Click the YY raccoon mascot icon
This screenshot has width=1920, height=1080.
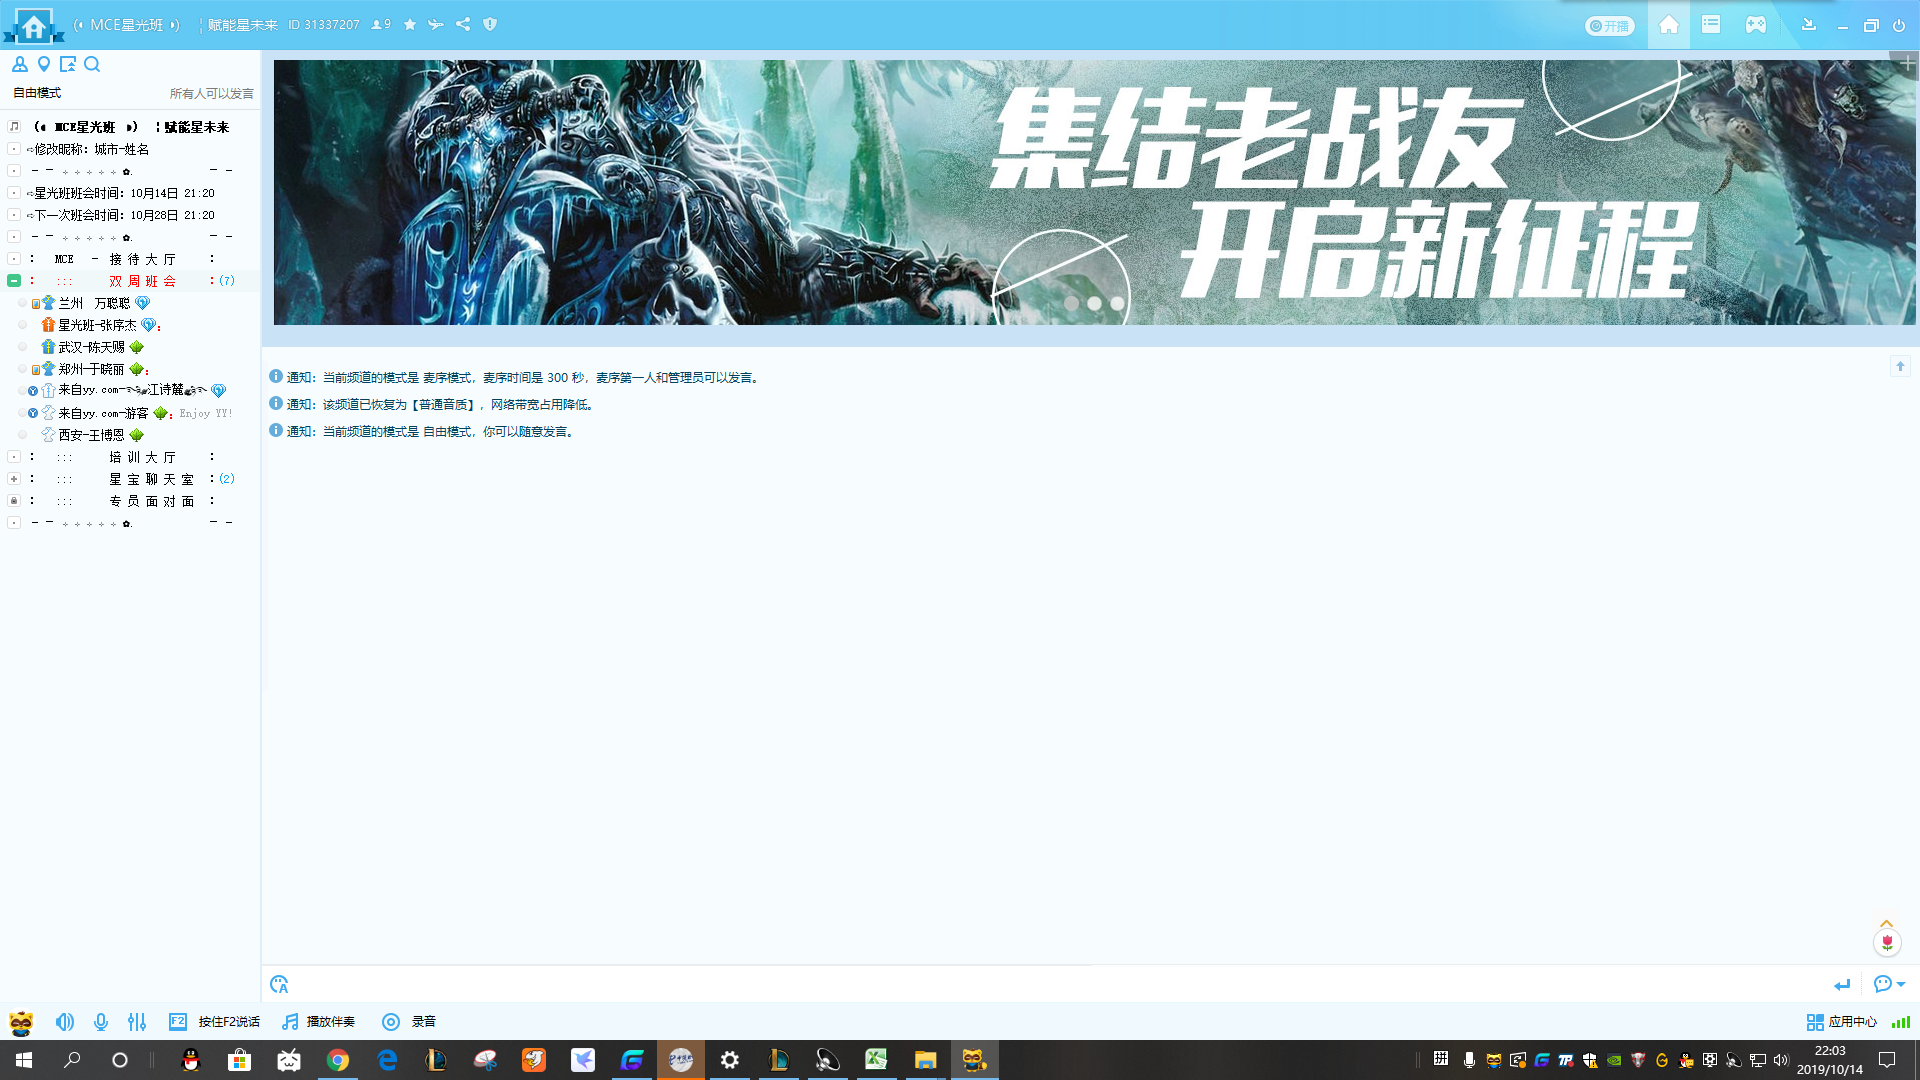[21, 1022]
